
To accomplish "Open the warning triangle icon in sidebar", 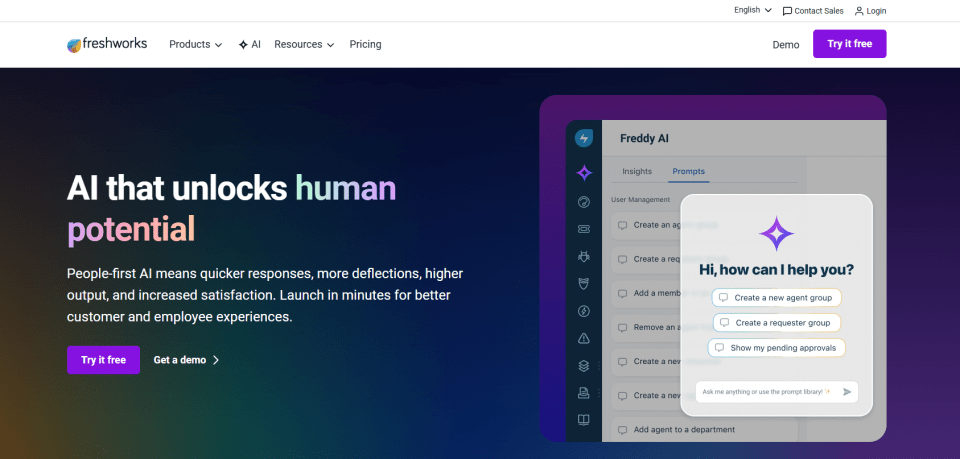I will pos(583,338).
